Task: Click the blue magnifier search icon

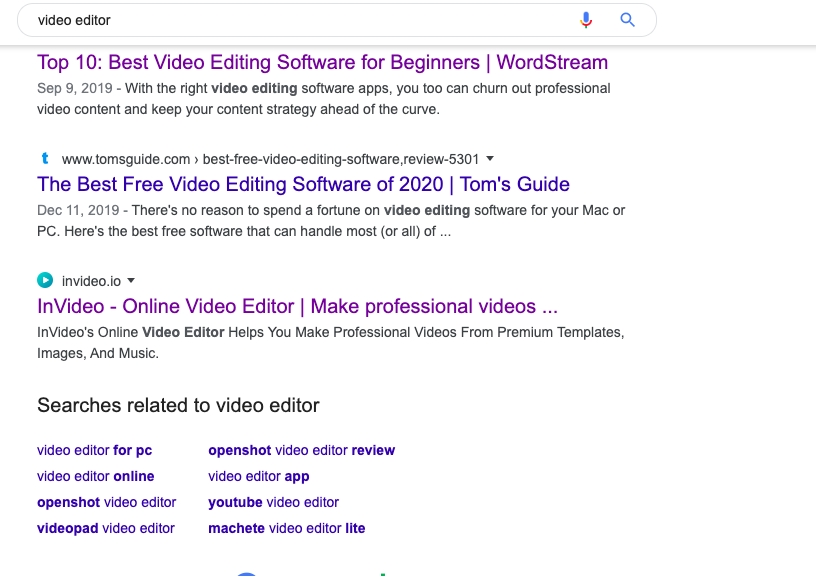Action: (x=628, y=20)
